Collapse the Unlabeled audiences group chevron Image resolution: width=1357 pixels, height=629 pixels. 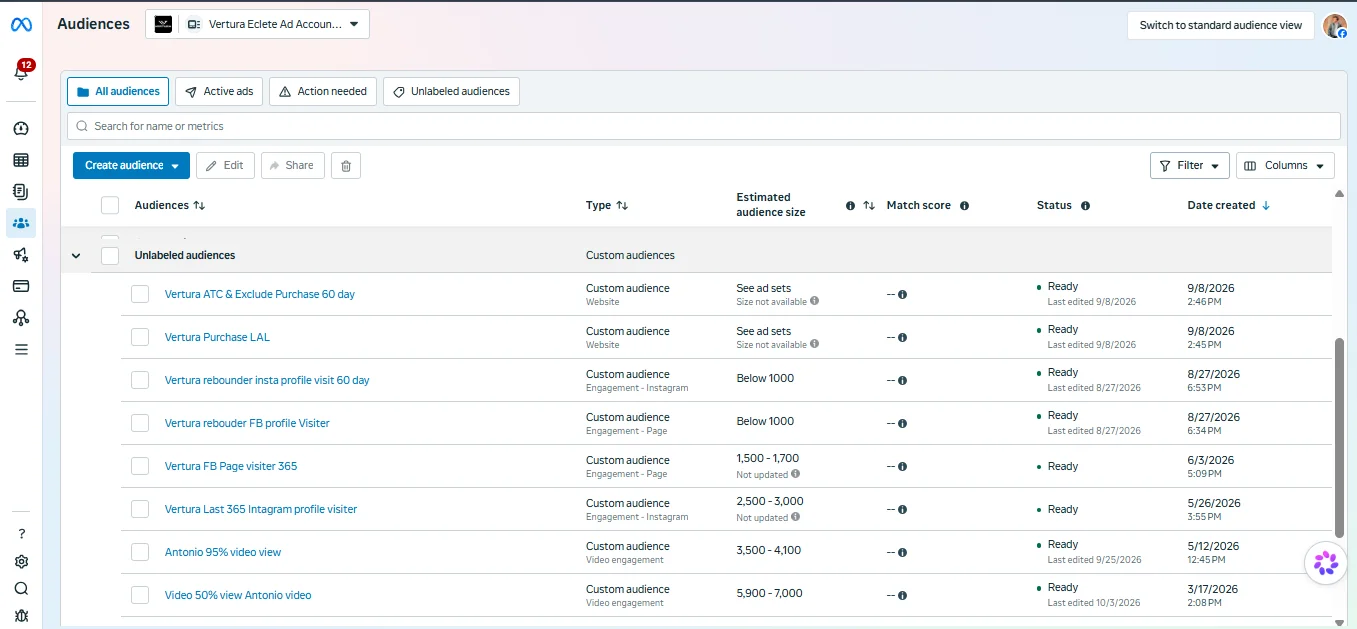[76, 256]
